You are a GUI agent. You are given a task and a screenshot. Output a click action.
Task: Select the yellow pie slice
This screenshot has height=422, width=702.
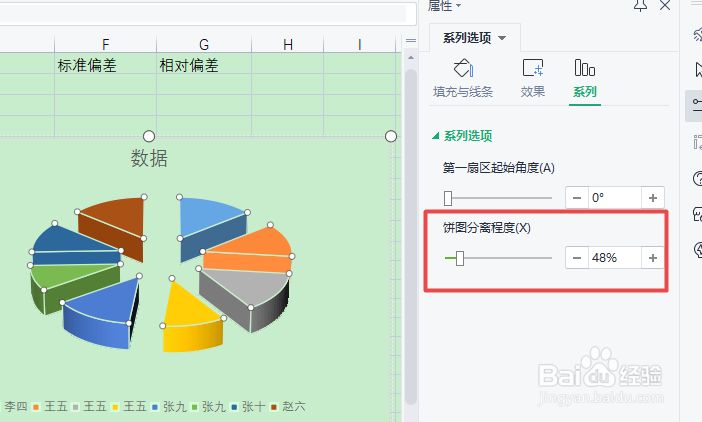point(188,313)
